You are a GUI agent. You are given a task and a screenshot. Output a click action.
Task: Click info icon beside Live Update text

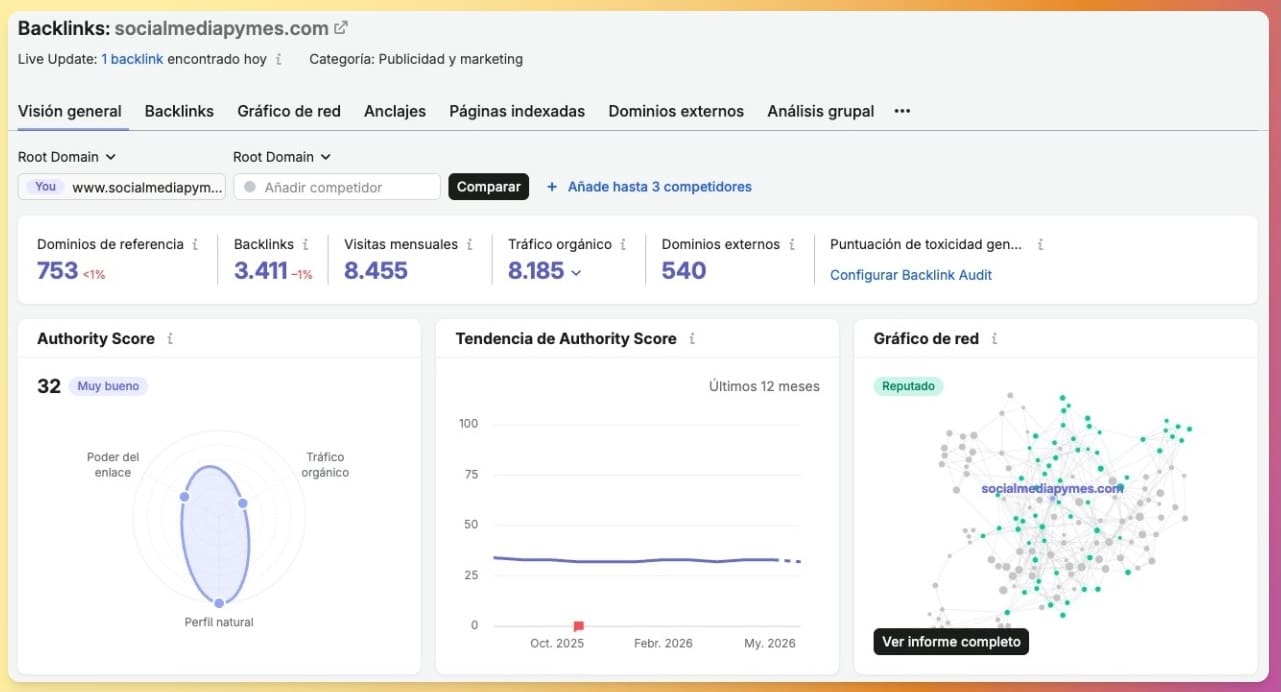point(278,59)
